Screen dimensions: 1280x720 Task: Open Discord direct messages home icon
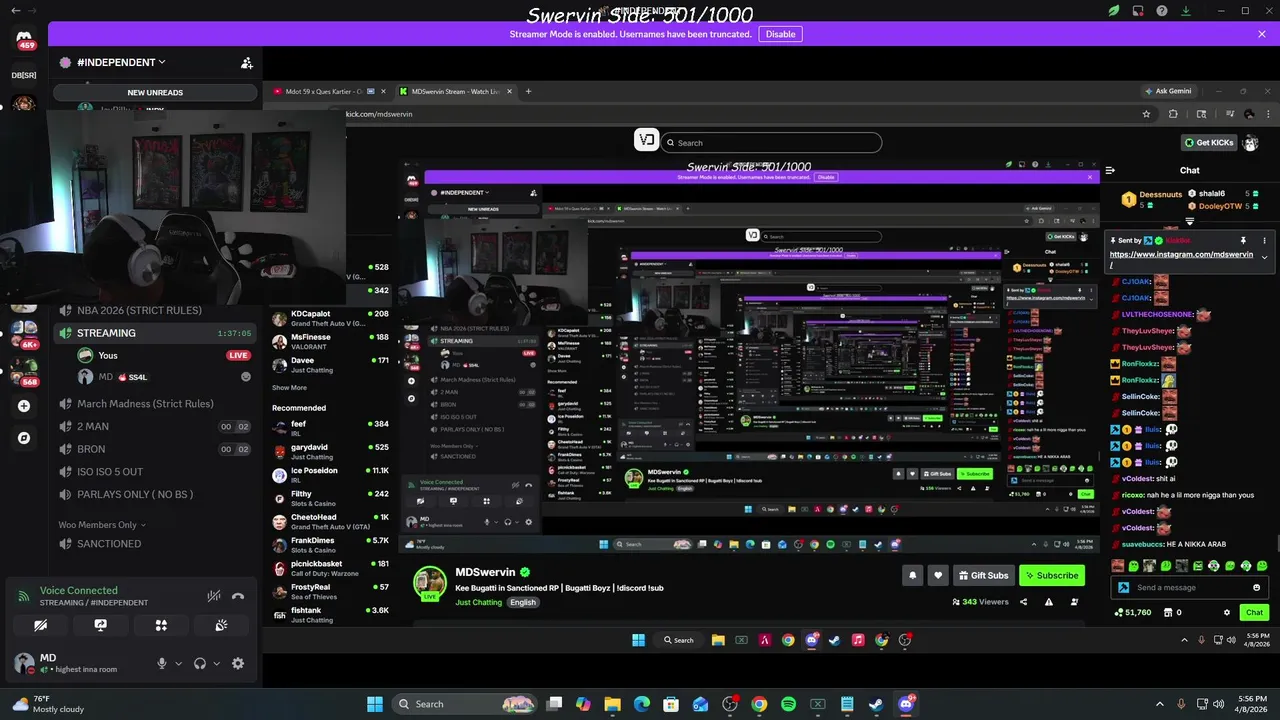[x=25, y=40]
